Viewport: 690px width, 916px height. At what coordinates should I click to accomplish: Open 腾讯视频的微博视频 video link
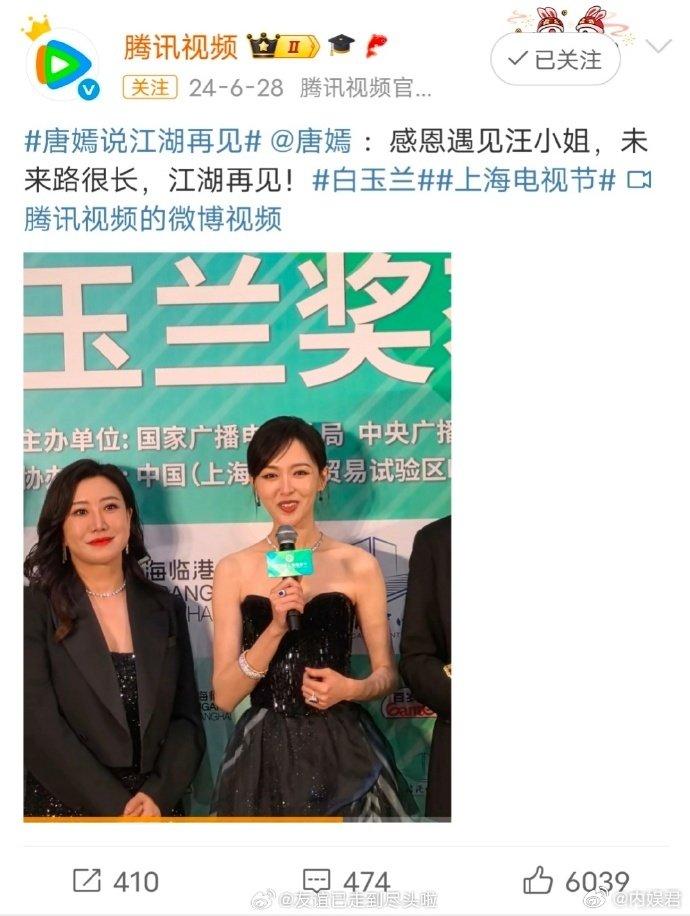click(153, 219)
